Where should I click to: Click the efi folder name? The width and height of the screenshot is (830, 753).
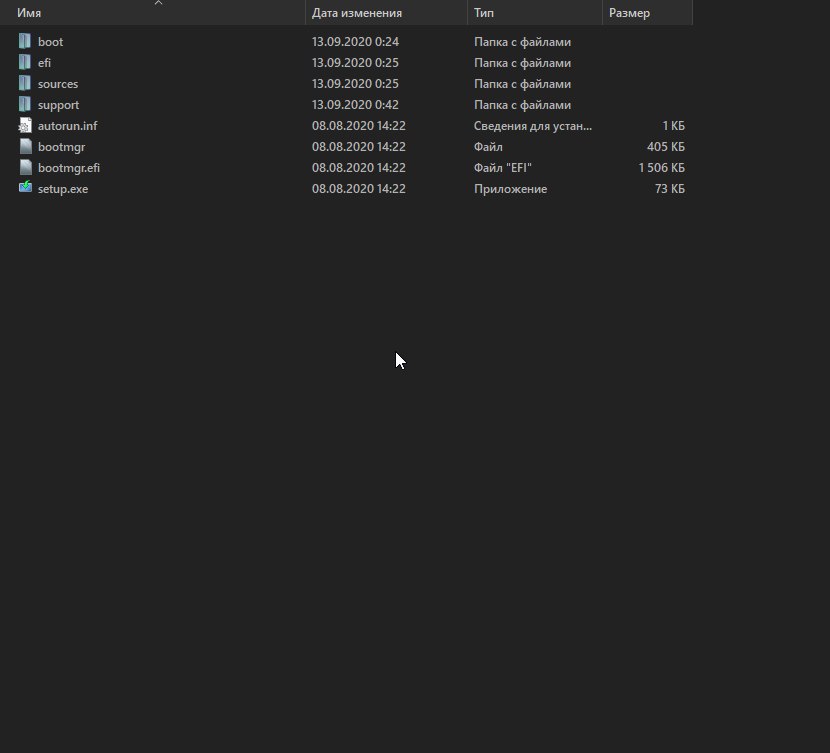click(44, 63)
